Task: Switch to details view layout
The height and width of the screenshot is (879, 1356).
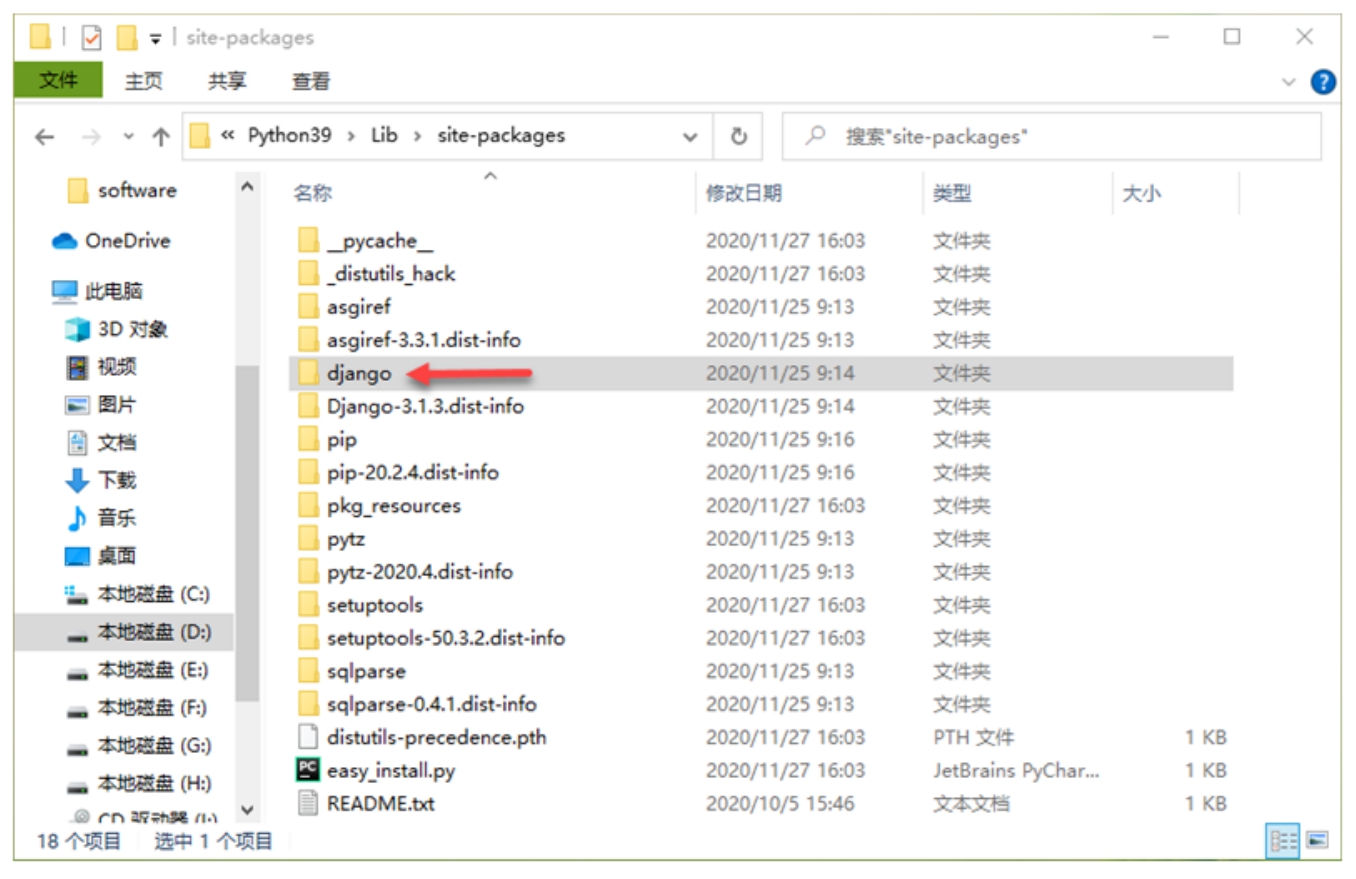Action: [x=1283, y=841]
